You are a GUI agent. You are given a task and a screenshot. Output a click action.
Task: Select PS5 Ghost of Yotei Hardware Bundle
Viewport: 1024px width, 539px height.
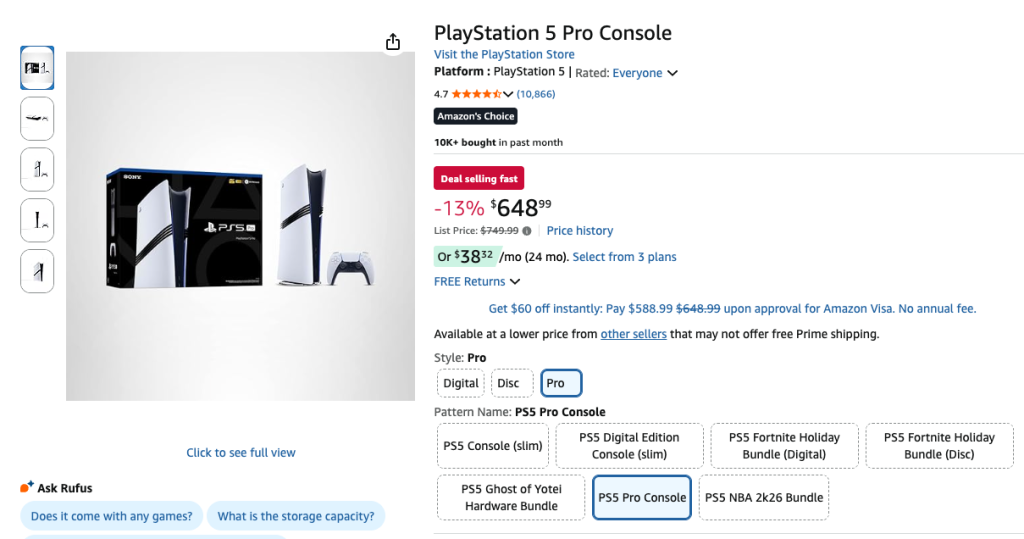coord(511,497)
